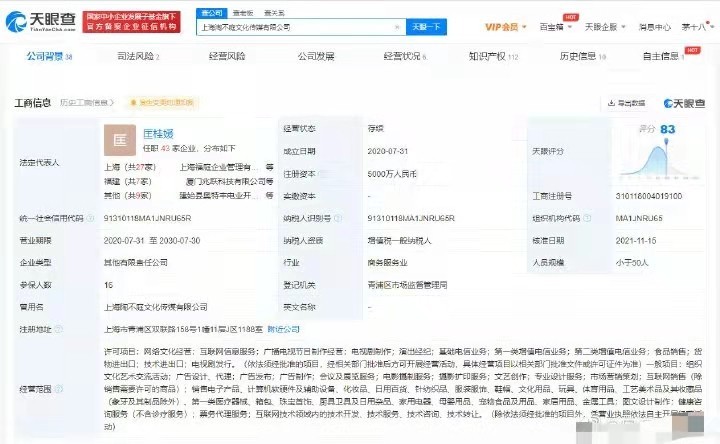Click the 工商信息 section heading
This screenshot has width=720, height=444.
pos(32,102)
